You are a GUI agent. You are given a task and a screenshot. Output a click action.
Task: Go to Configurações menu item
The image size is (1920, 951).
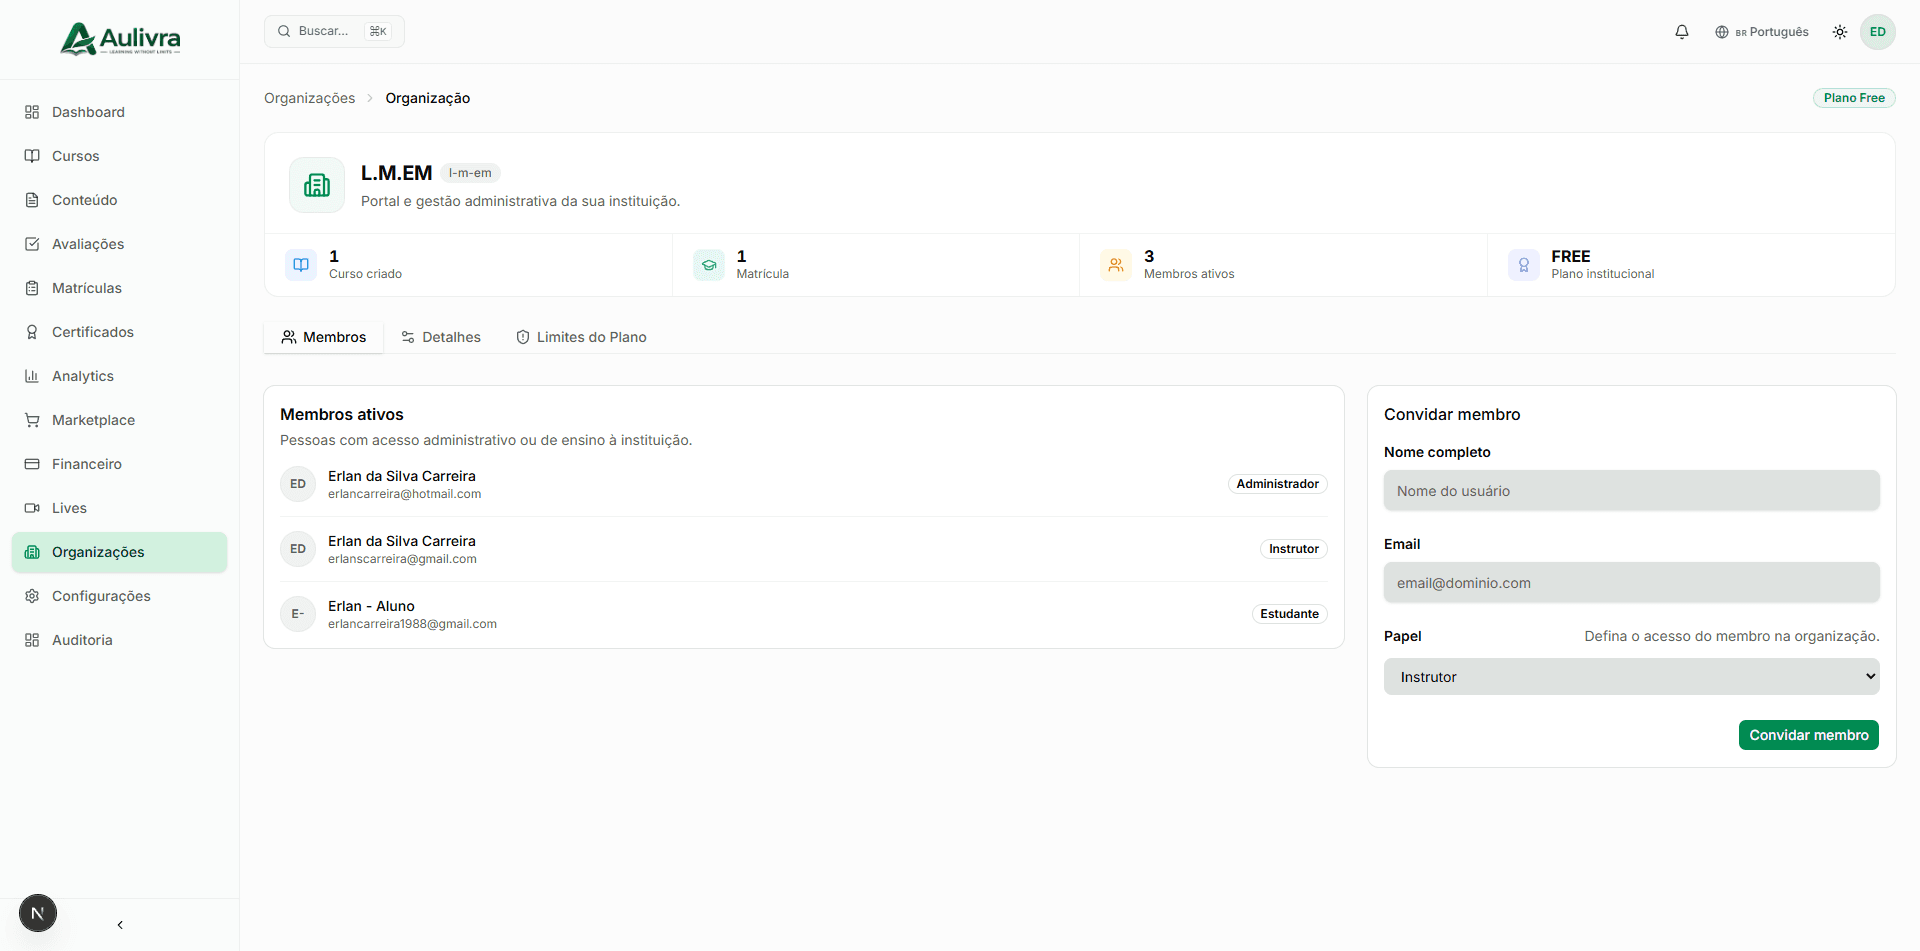coord(119,596)
